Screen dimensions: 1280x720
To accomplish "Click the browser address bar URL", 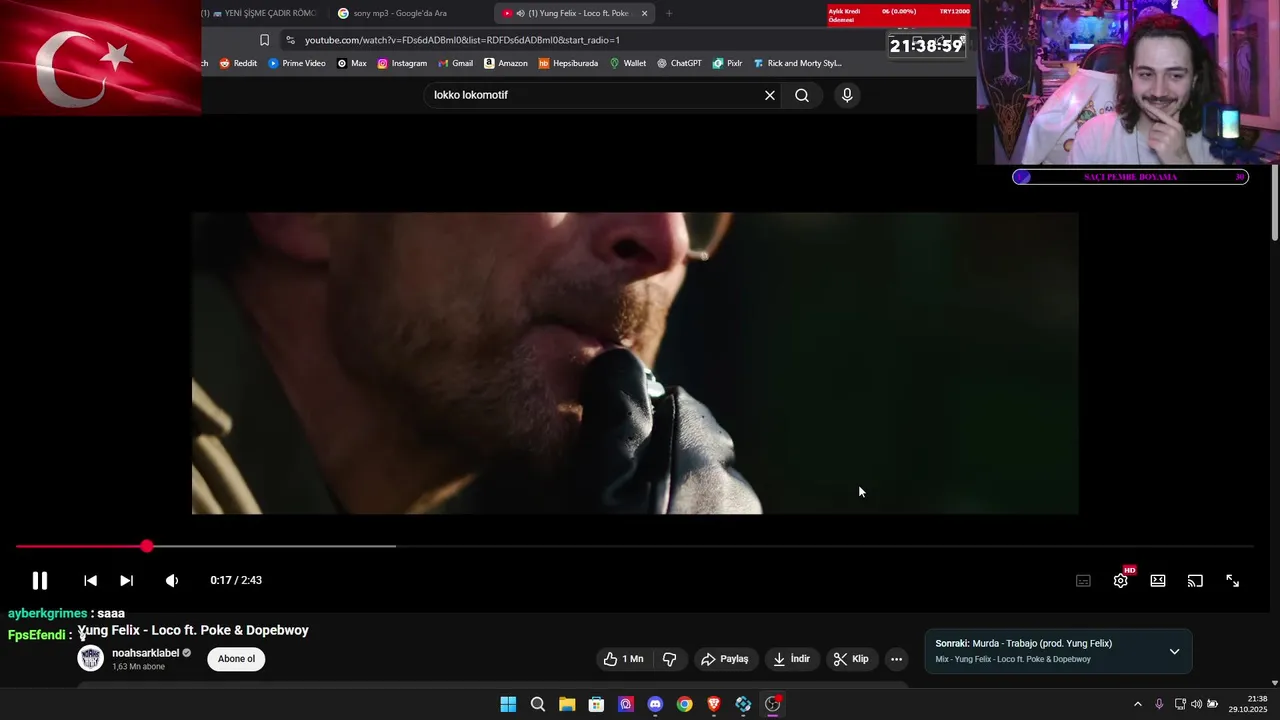I will click(462, 40).
